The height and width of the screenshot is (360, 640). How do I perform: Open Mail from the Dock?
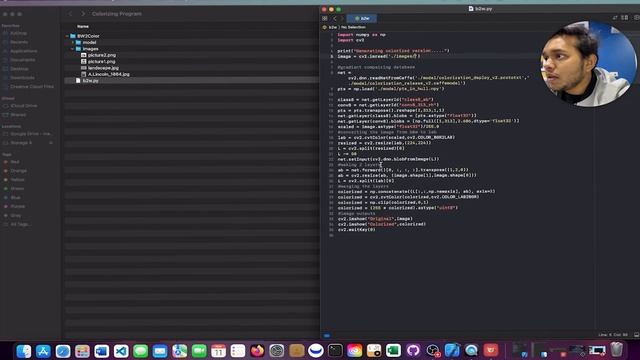(x=160, y=351)
